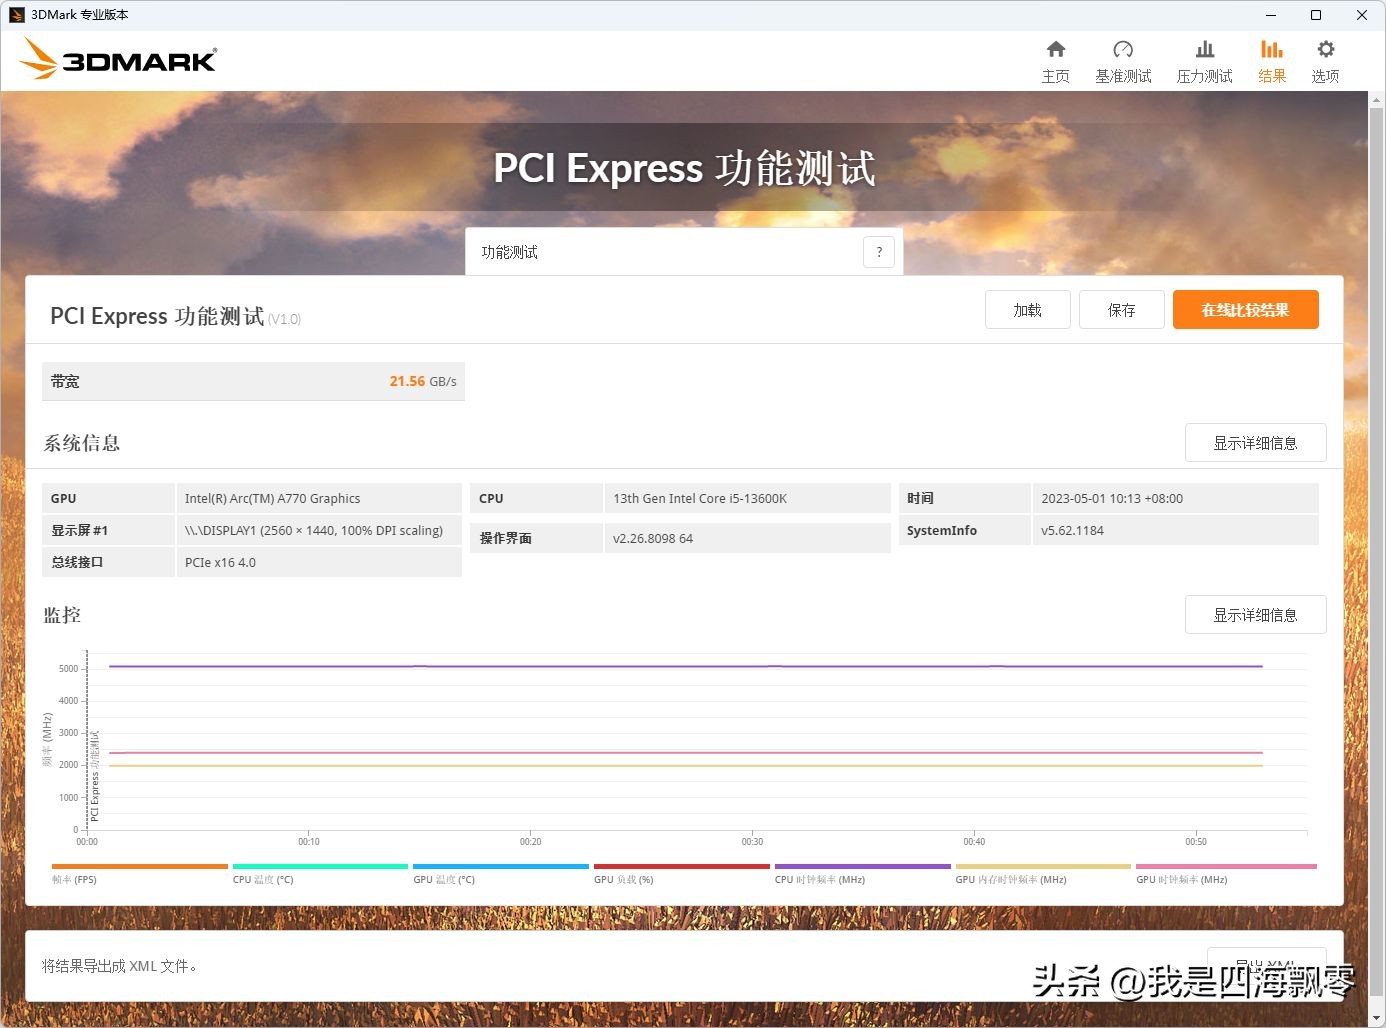Open 显示详细信息 under 监控
Image resolution: width=1386 pixels, height=1028 pixels.
click(x=1256, y=614)
